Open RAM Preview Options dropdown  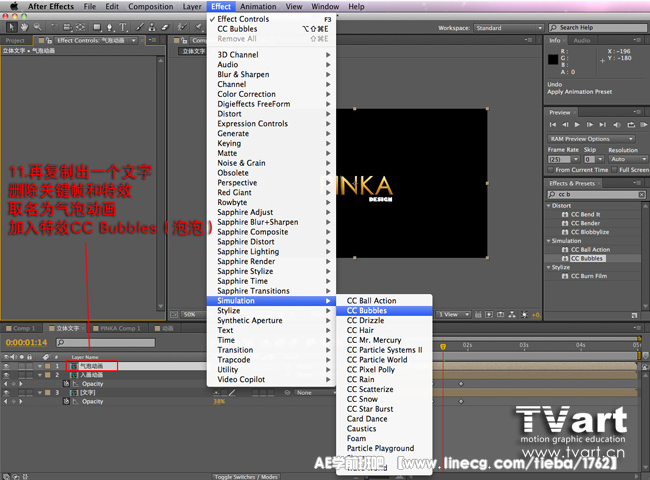pyautogui.click(x=592, y=139)
